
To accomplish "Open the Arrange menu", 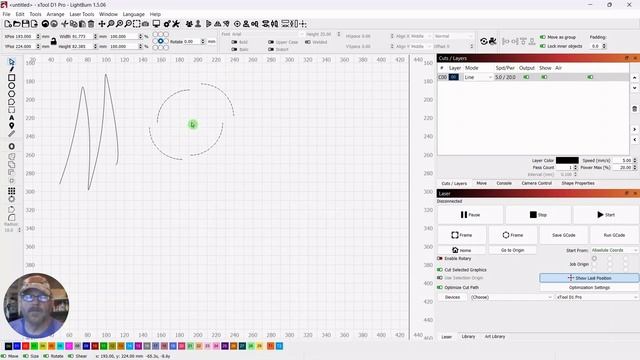I will click(56, 14).
